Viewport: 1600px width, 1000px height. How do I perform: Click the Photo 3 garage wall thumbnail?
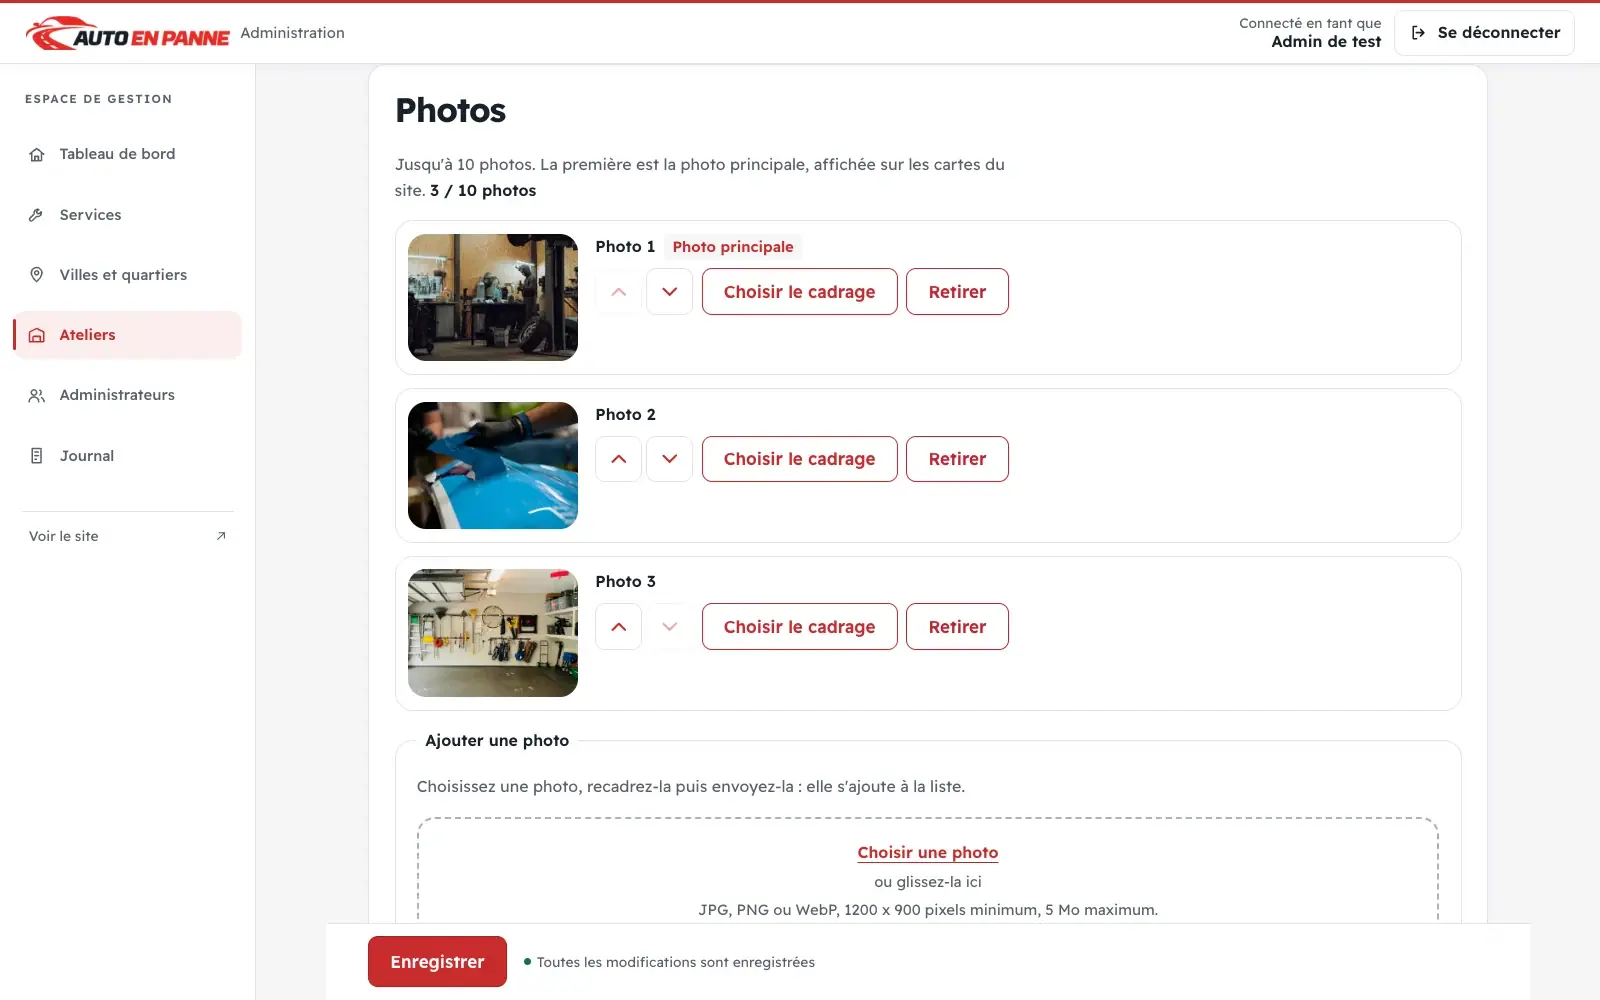coord(493,633)
